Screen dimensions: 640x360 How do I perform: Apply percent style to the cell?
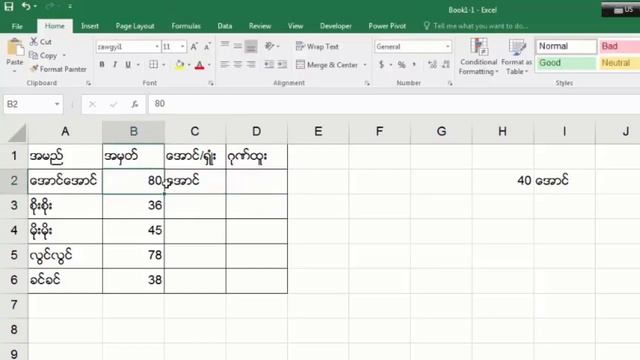click(x=402, y=64)
